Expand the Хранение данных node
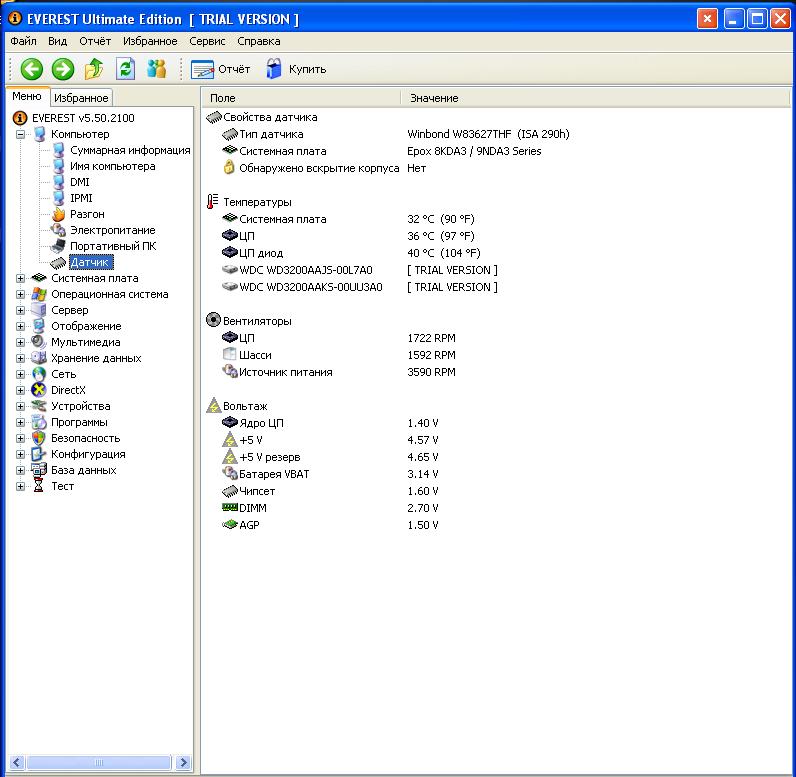796x777 pixels. (x=21, y=358)
